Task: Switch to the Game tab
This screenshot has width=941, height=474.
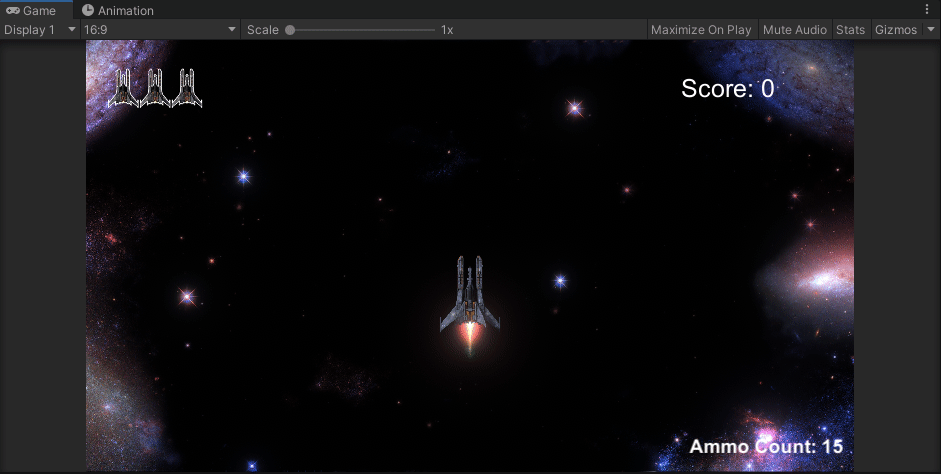Action: [36, 10]
